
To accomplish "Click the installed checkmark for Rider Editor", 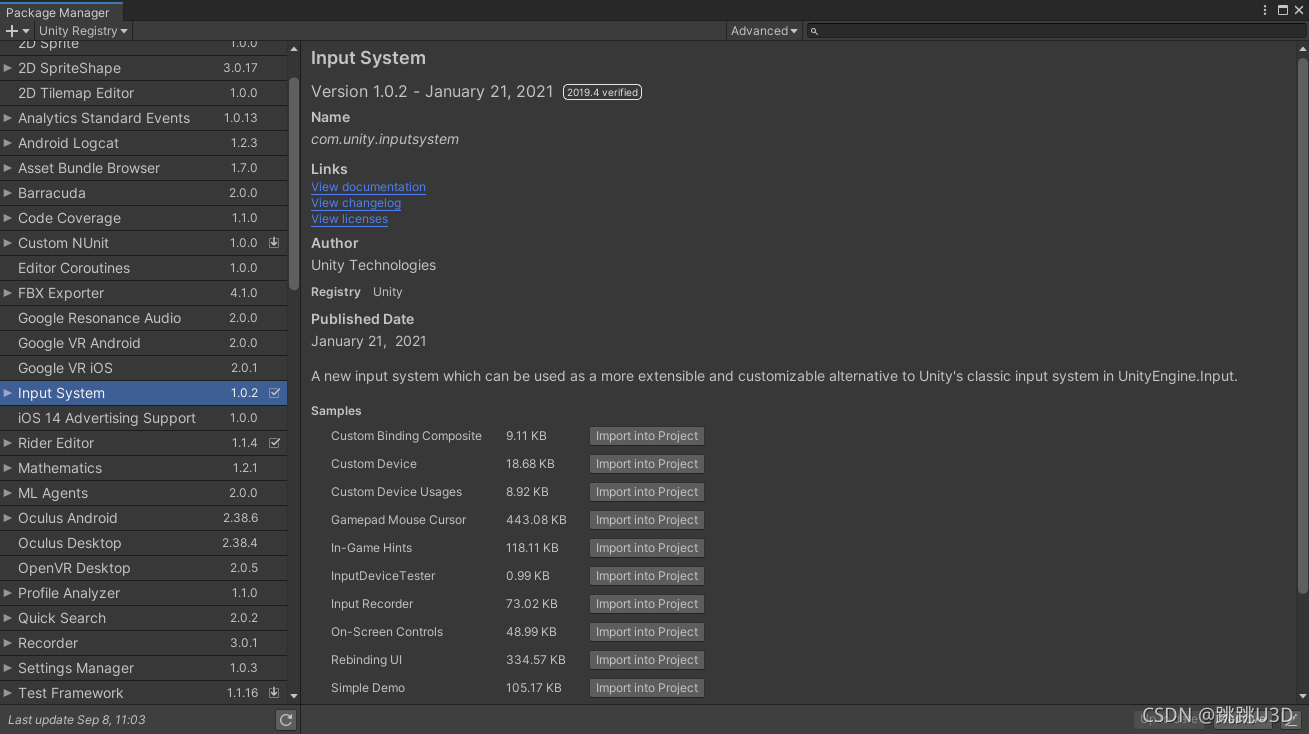I will pyautogui.click(x=274, y=443).
